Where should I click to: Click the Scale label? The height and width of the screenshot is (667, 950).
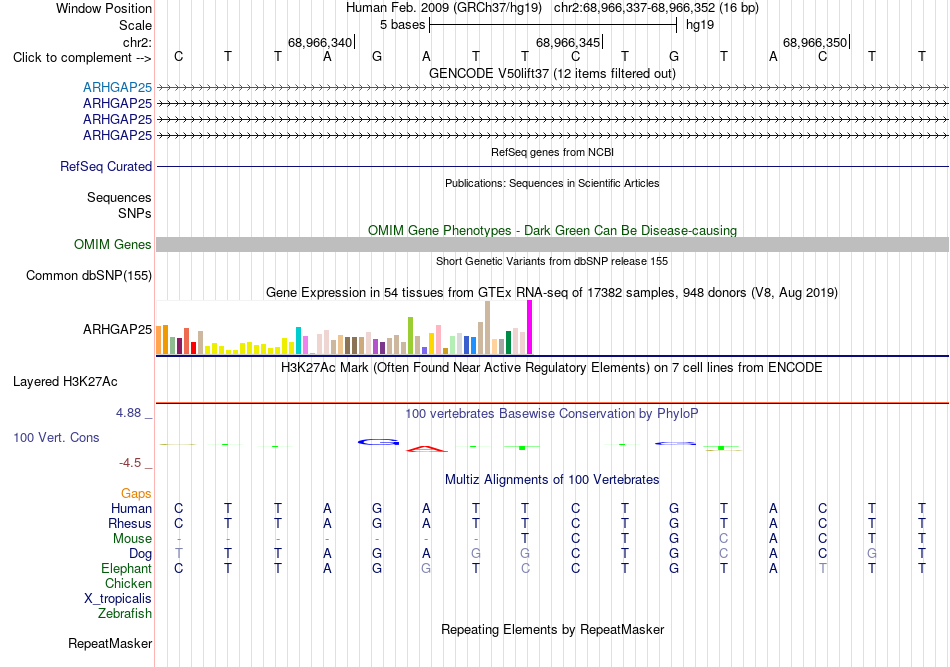point(136,25)
